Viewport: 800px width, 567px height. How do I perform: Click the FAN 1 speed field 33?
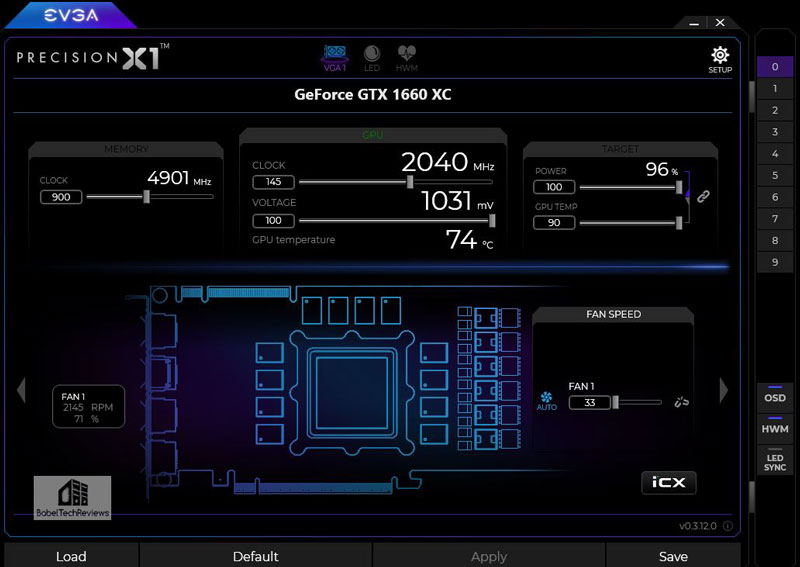[x=590, y=402]
